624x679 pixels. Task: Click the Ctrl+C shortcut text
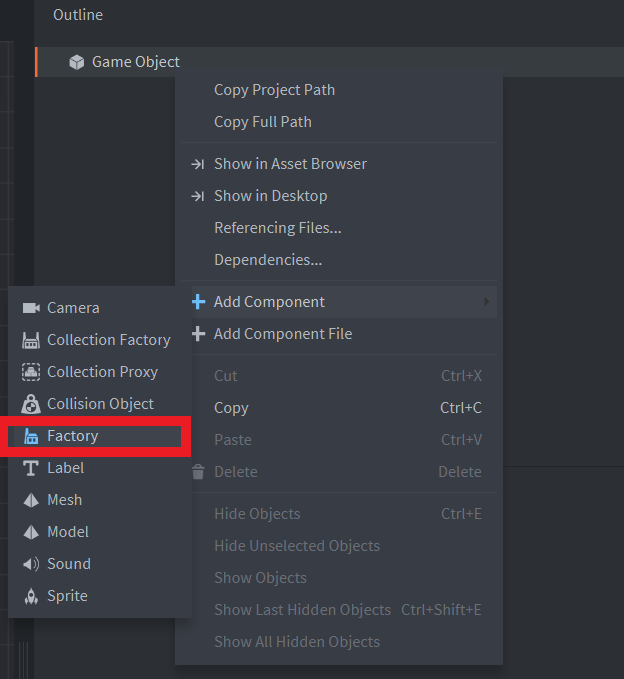(461, 408)
